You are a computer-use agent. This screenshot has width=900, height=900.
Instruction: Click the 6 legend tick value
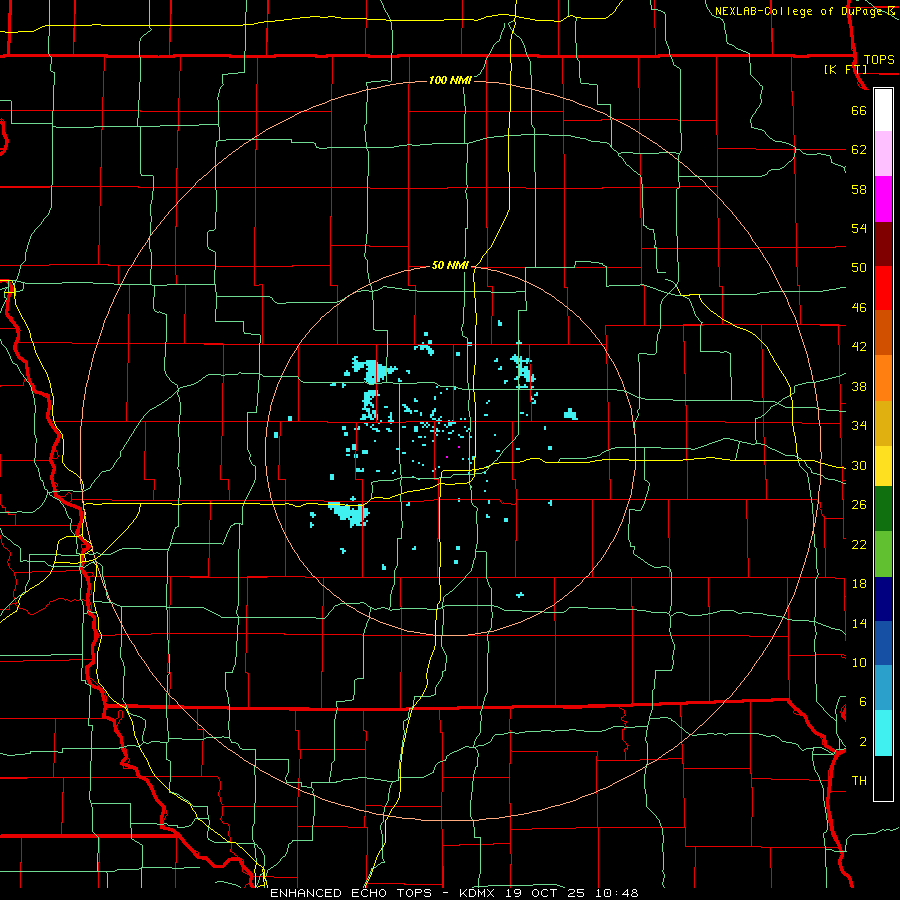coord(863,702)
